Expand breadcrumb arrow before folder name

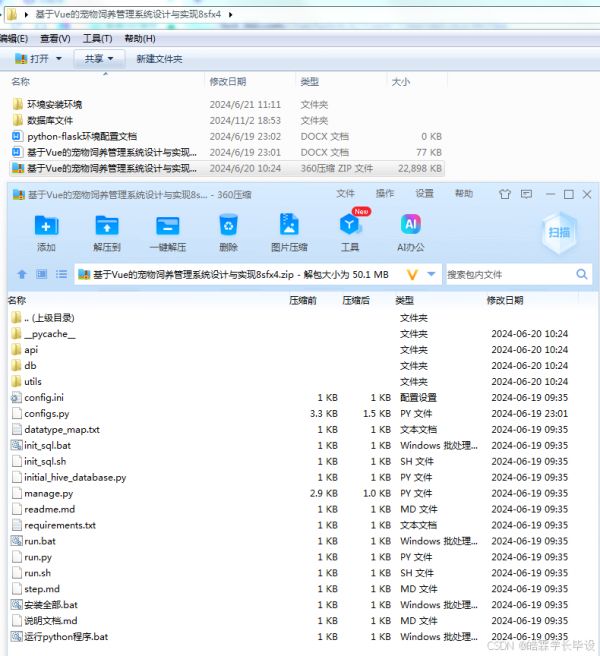point(26,15)
